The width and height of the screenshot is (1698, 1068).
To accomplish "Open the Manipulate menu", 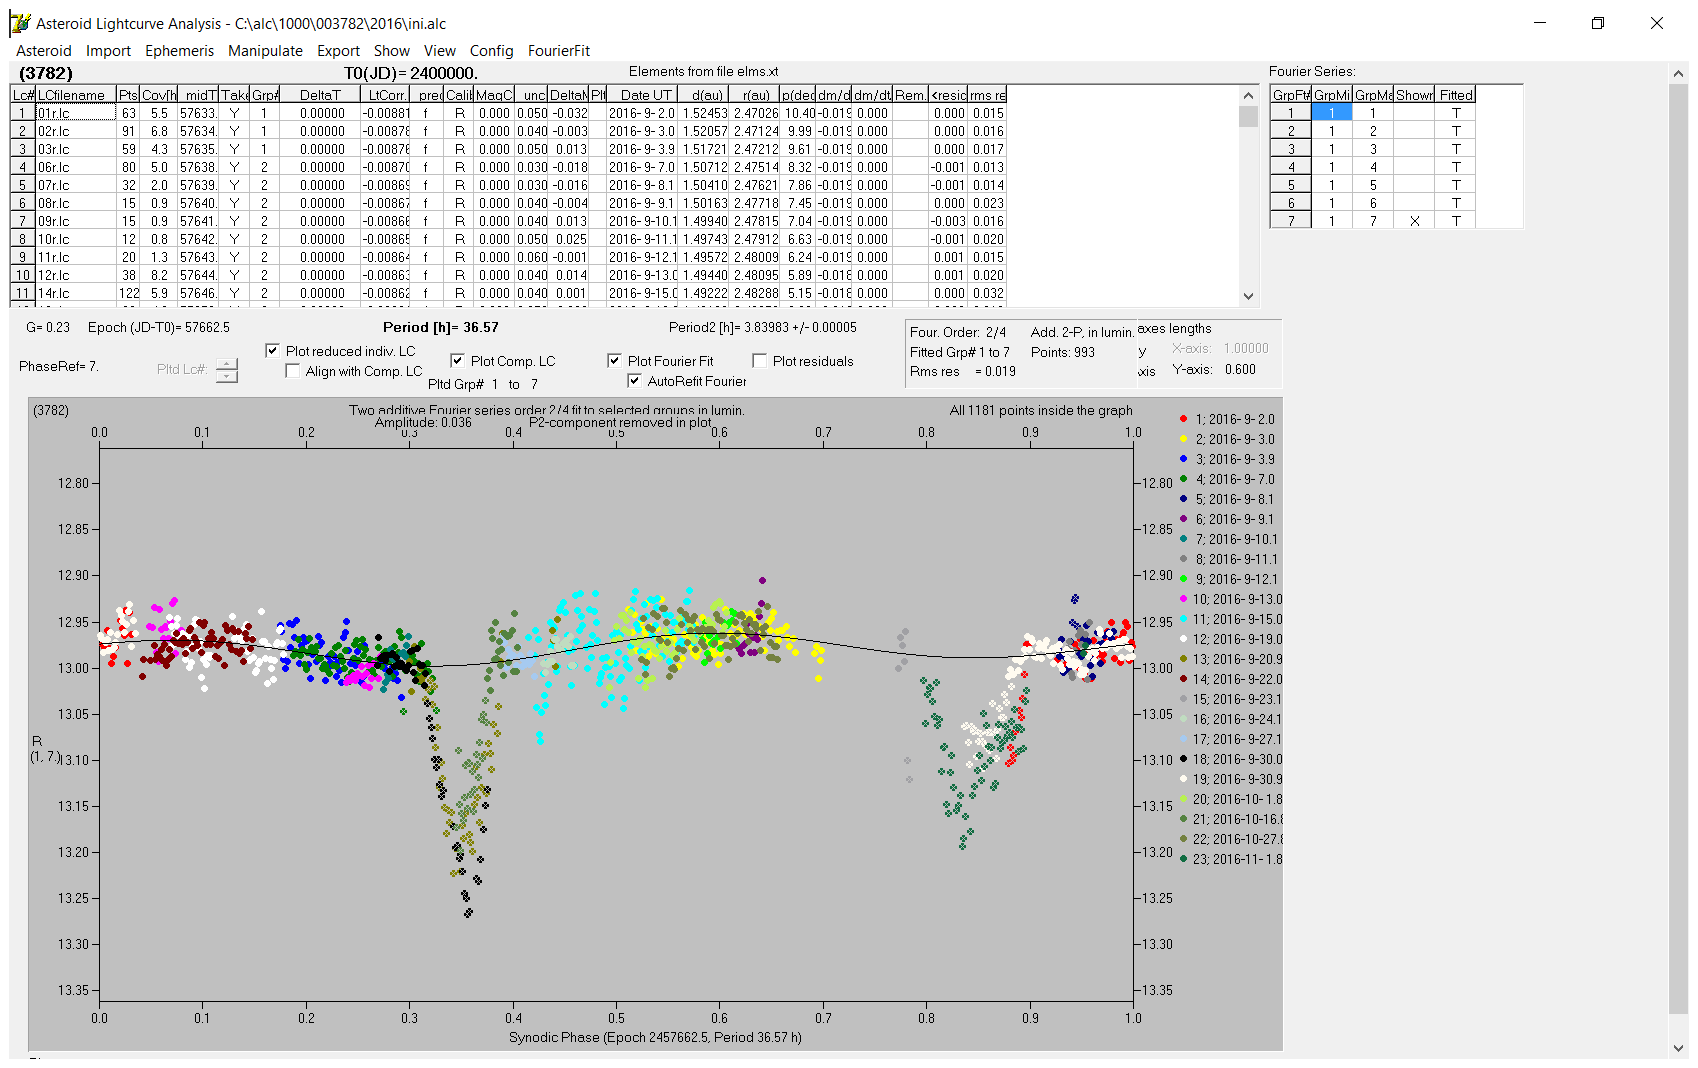I will pyautogui.click(x=265, y=51).
